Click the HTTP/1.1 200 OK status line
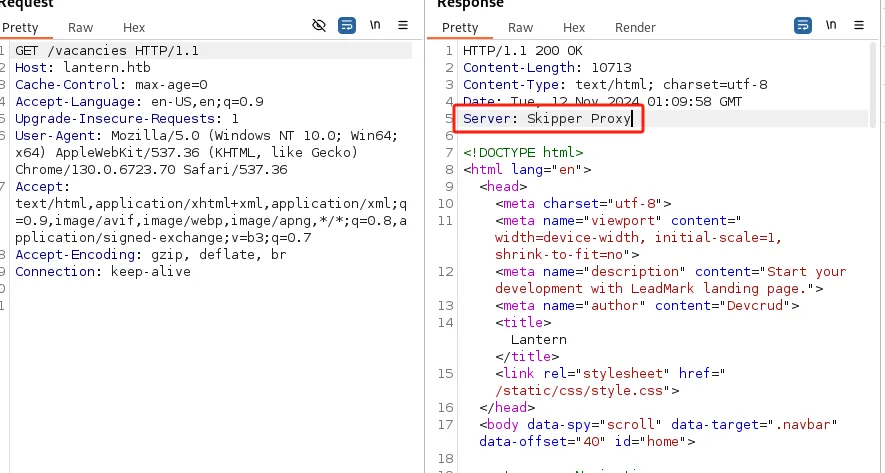This screenshot has width=885, height=473. coord(523,51)
